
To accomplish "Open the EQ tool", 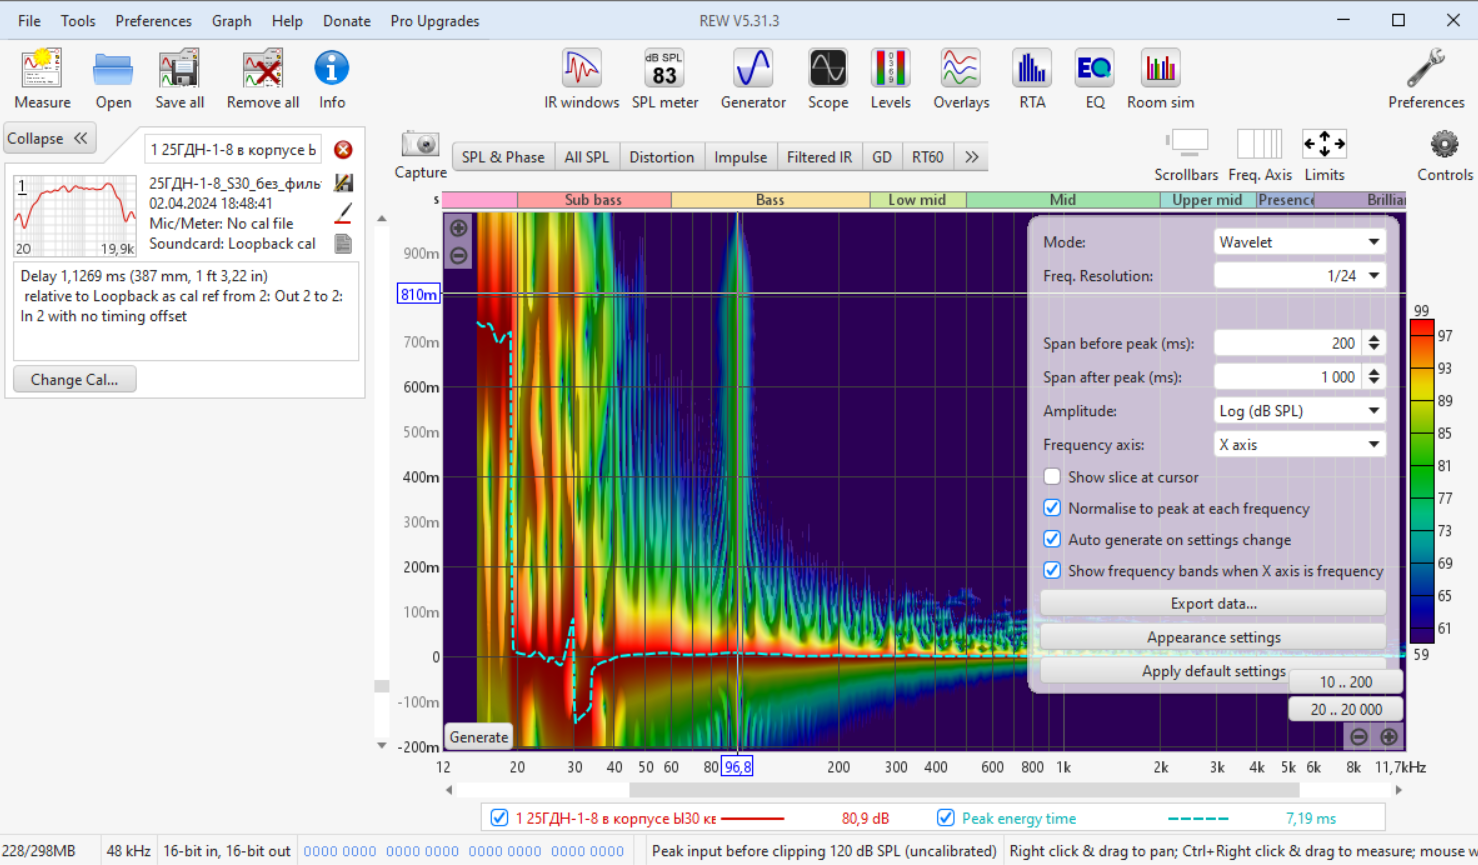I will coord(1095,68).
